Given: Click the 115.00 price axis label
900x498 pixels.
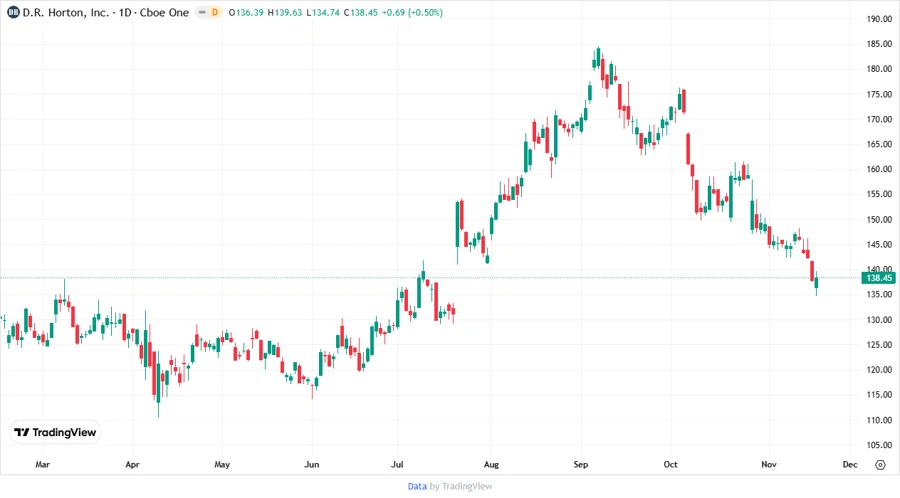Looking at the screenshot, I should tap(879, 395).
